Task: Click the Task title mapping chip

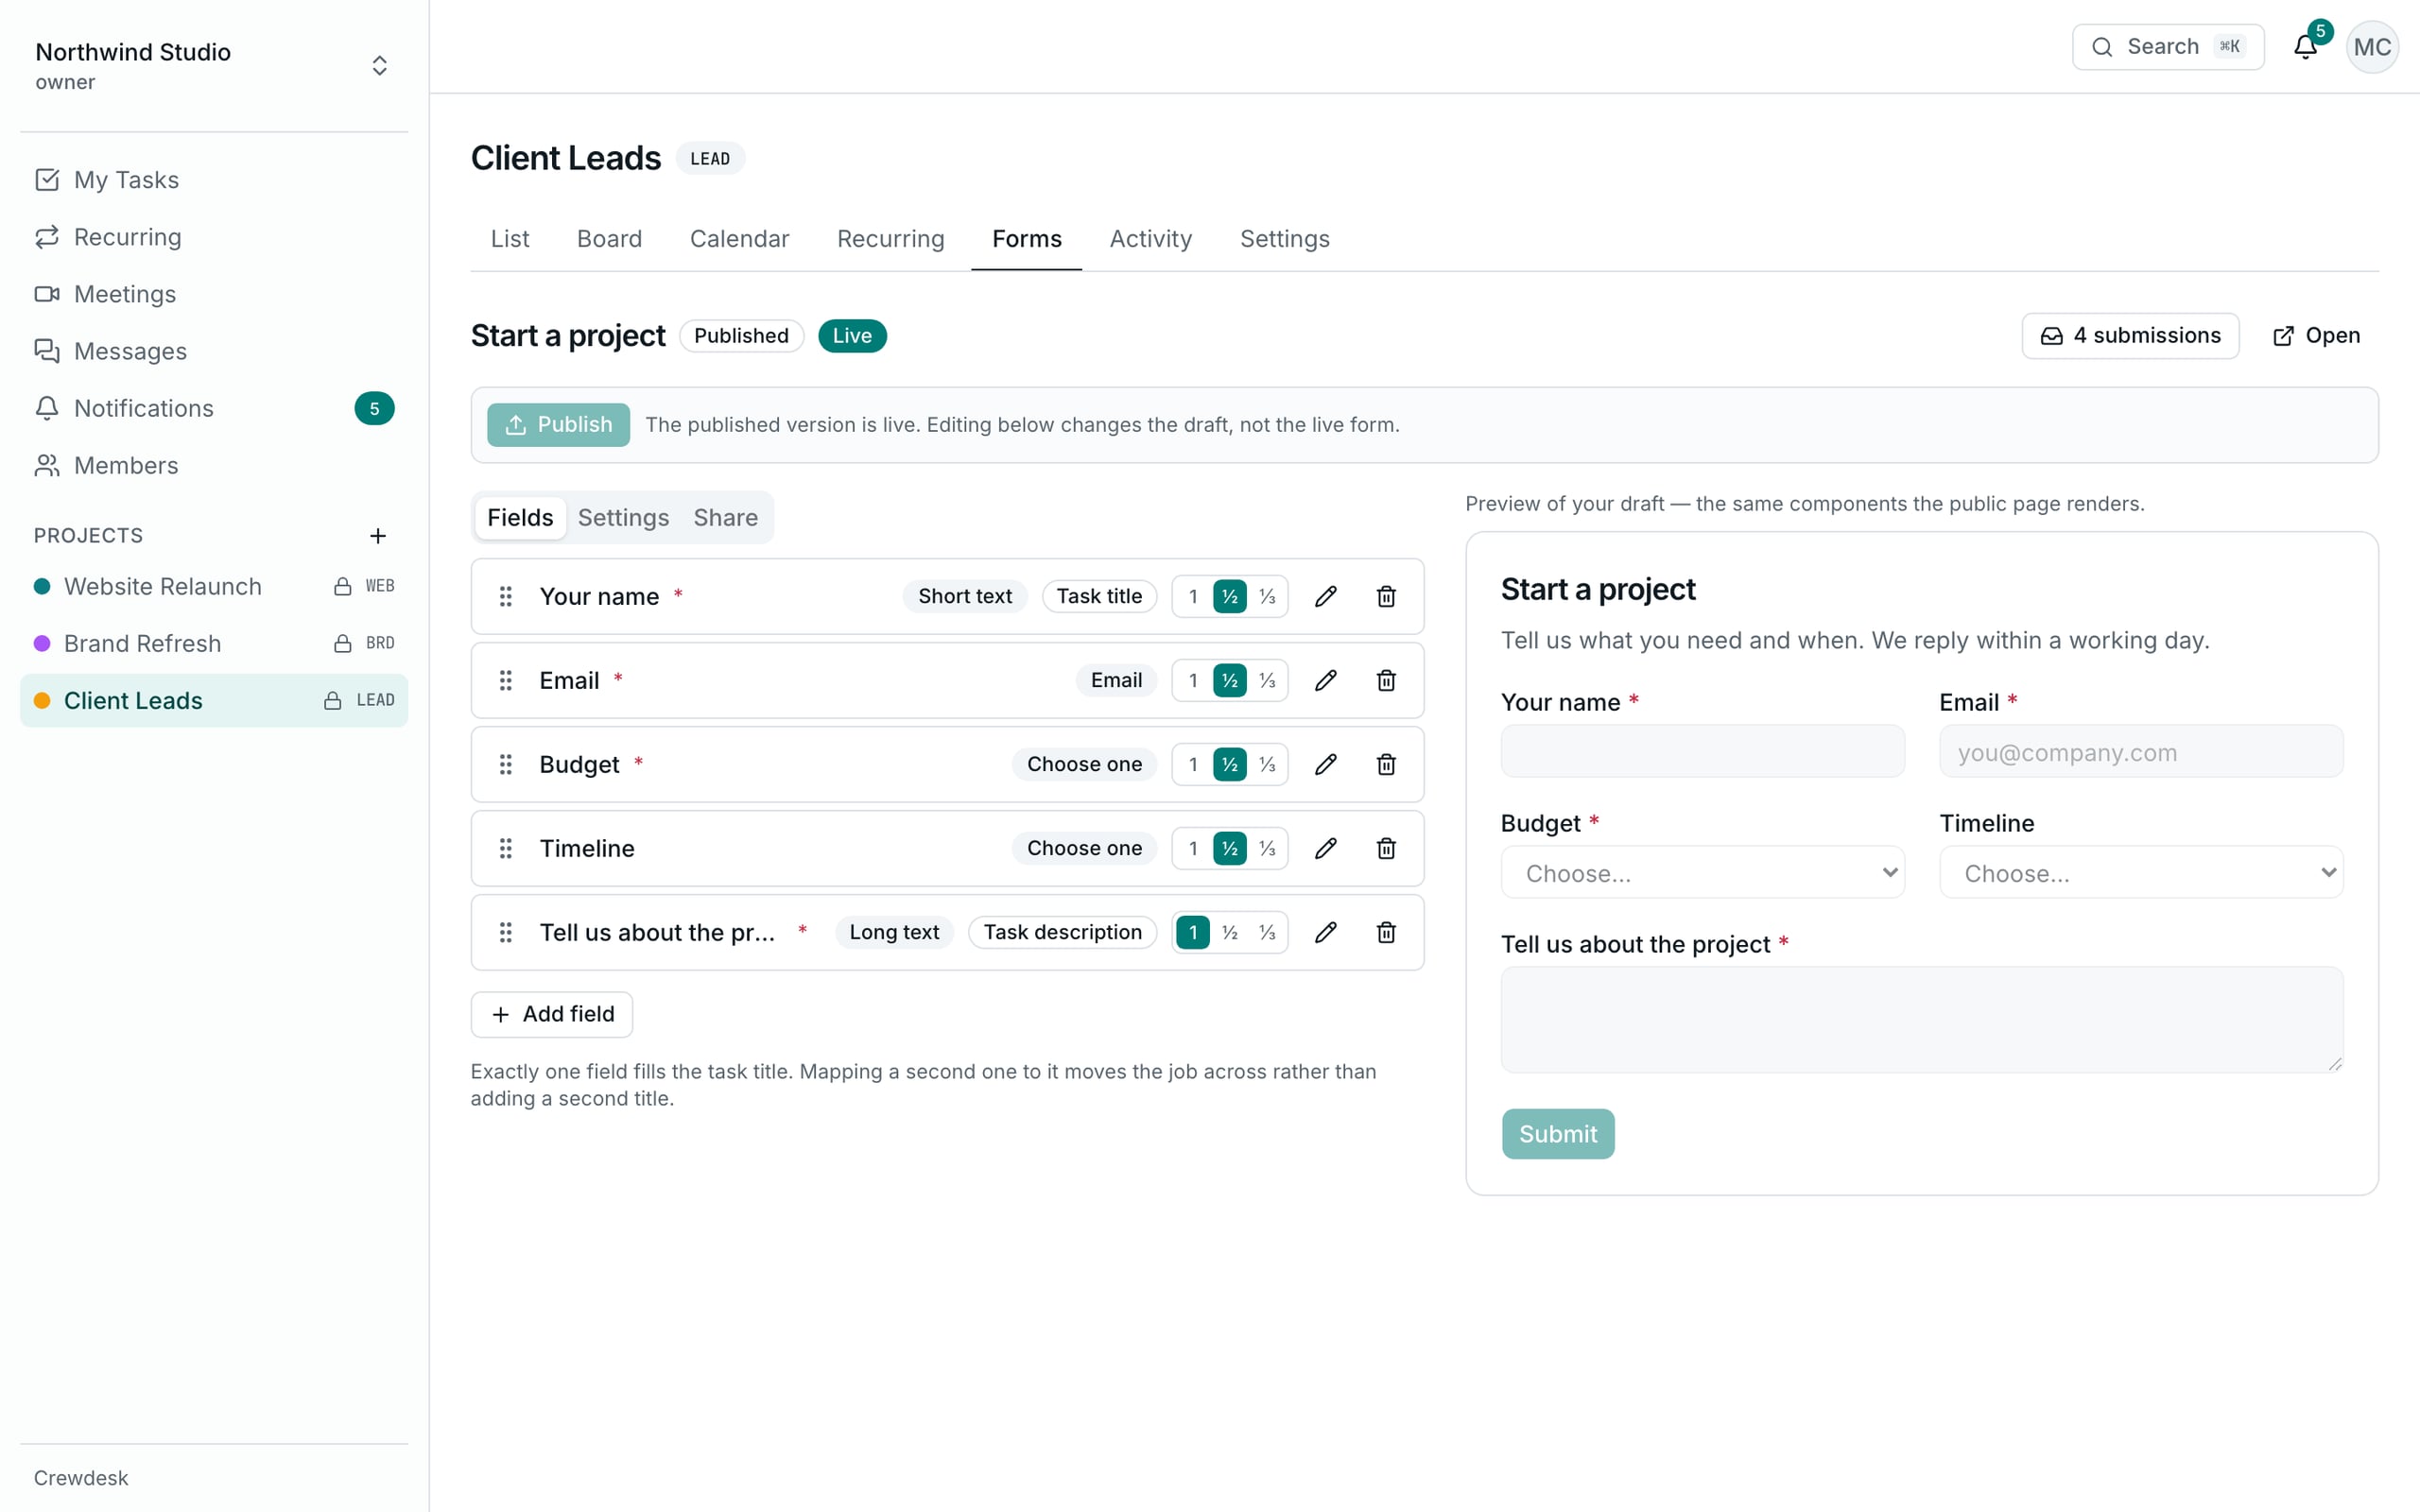Action: click(x=1099, y=596)
